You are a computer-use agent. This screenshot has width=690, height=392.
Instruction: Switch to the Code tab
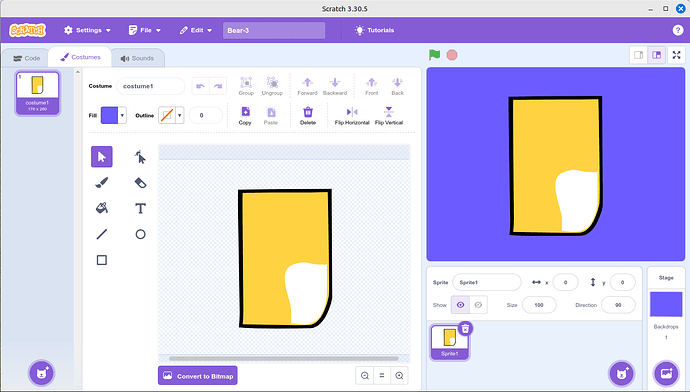(26, 58)
